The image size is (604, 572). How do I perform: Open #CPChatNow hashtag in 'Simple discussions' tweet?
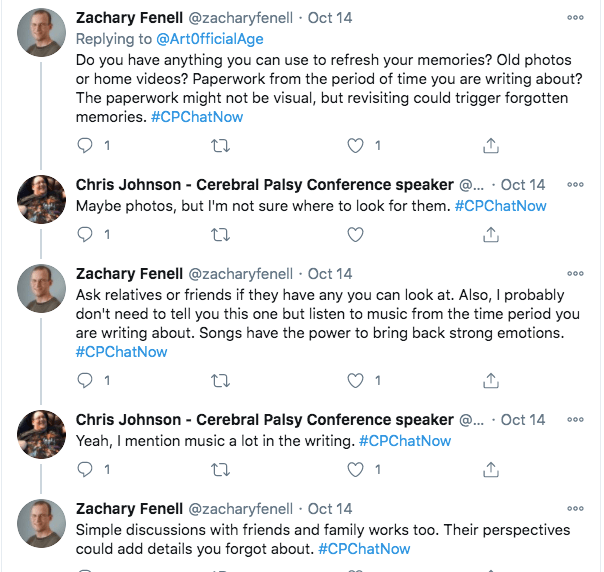pyautogui.click(x=364, y=549)
